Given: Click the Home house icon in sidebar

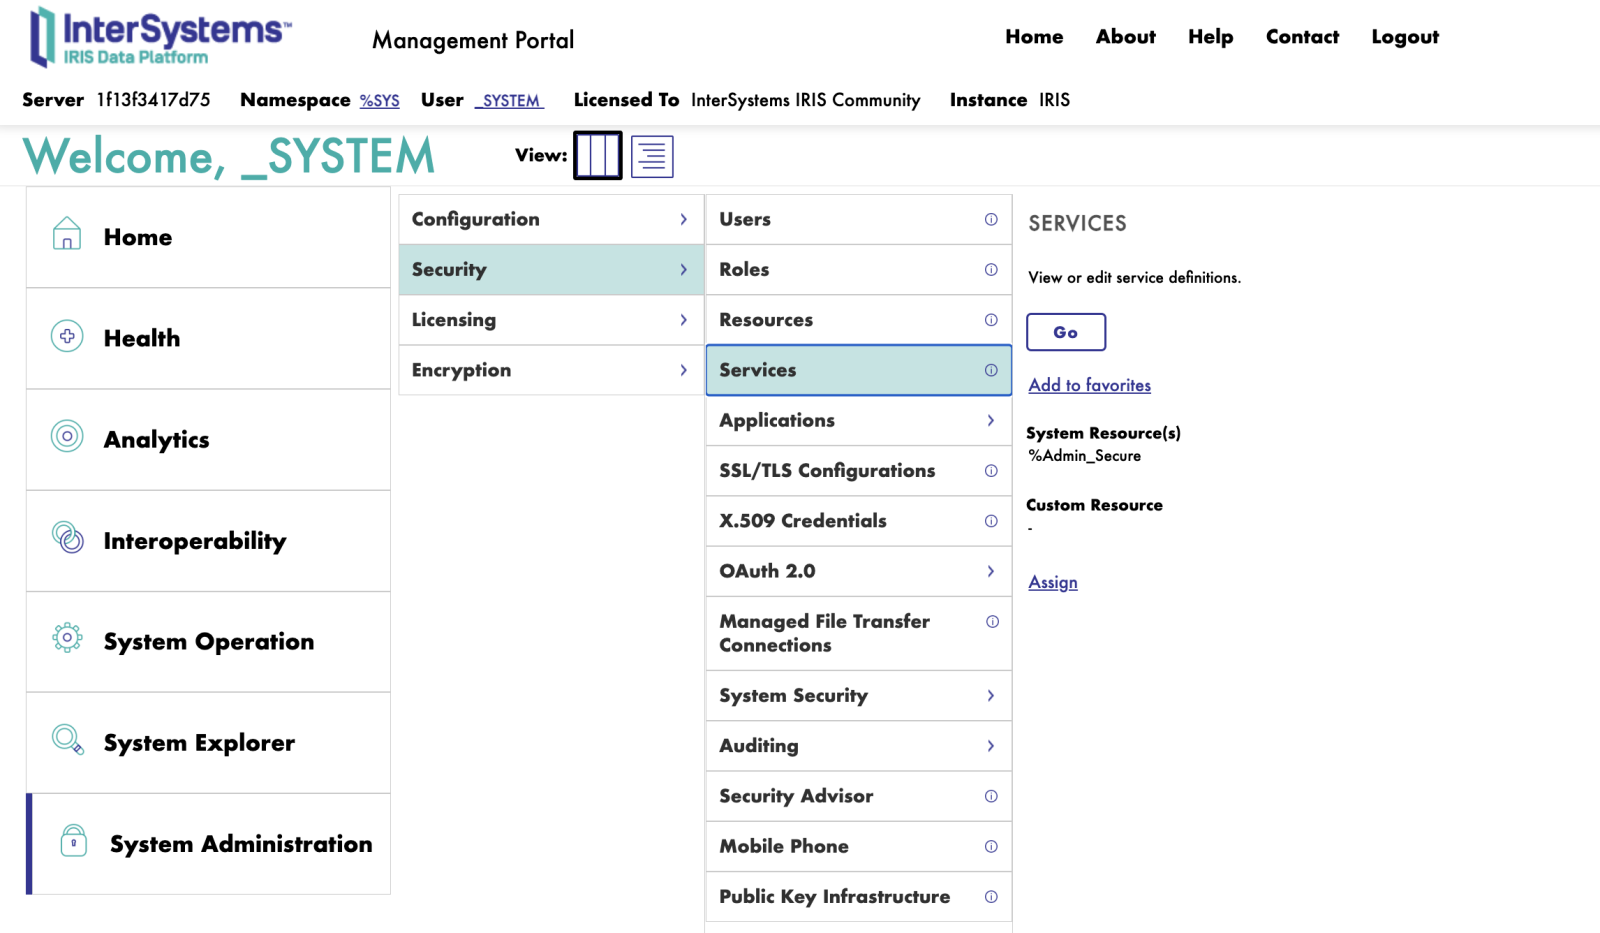Looking at the screenshot, I should (67, 234).
